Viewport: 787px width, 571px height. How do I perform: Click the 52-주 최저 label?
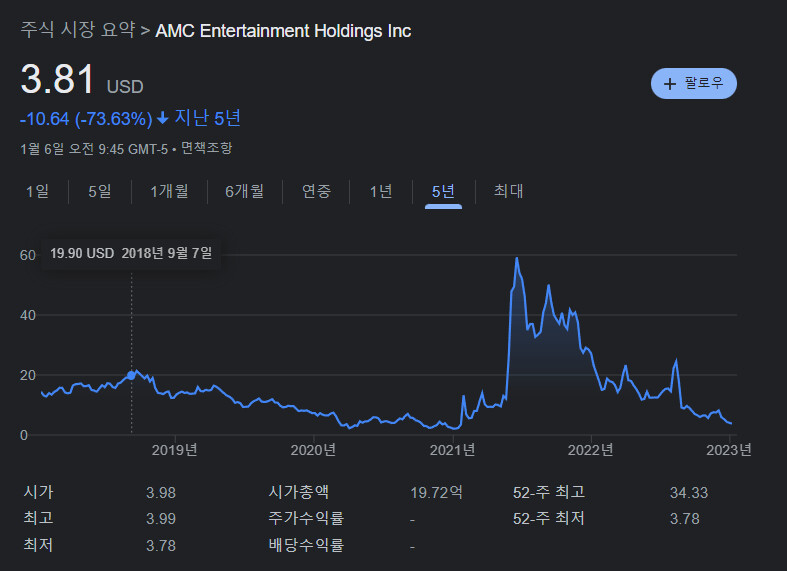pos(549,518)
